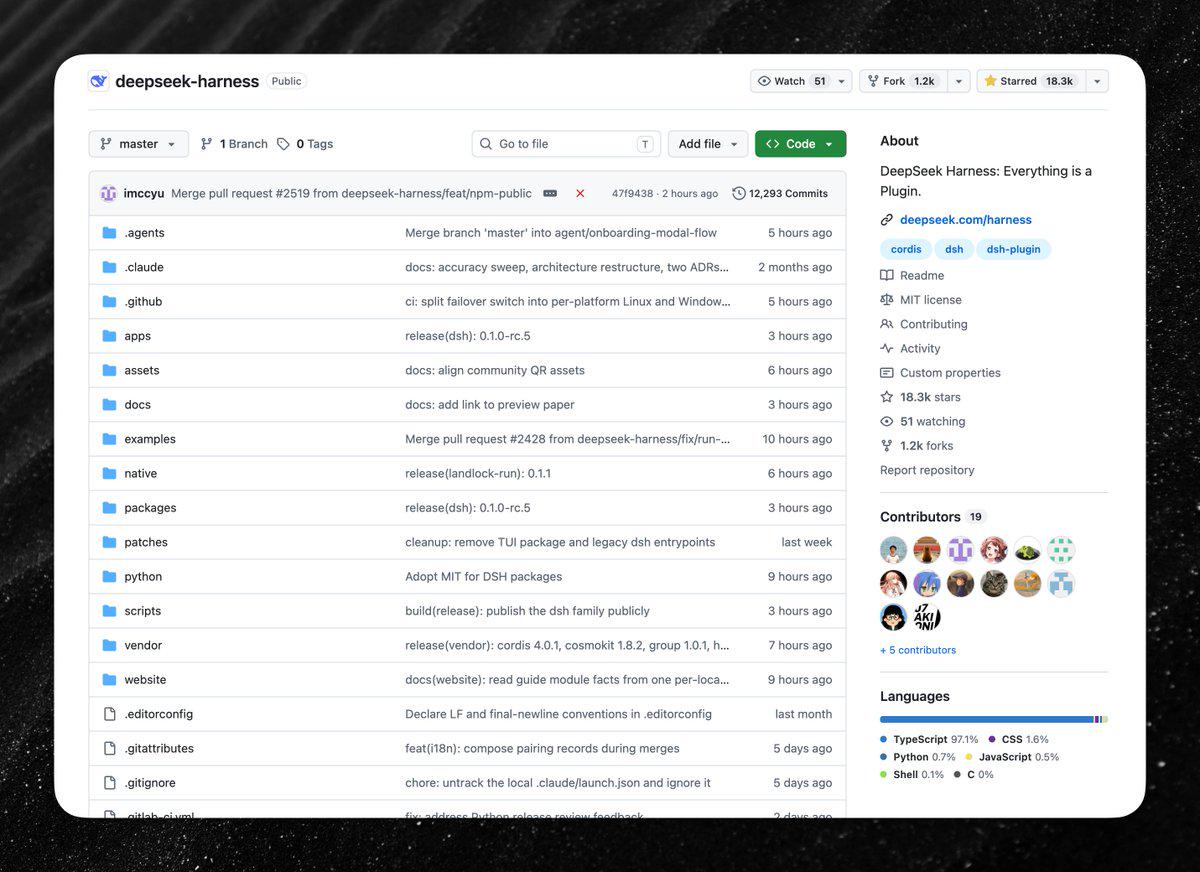This screenshot has width=1200, height=872.
Task: Click the .editorconfig file icon
Action: click(x=110, y=714)
